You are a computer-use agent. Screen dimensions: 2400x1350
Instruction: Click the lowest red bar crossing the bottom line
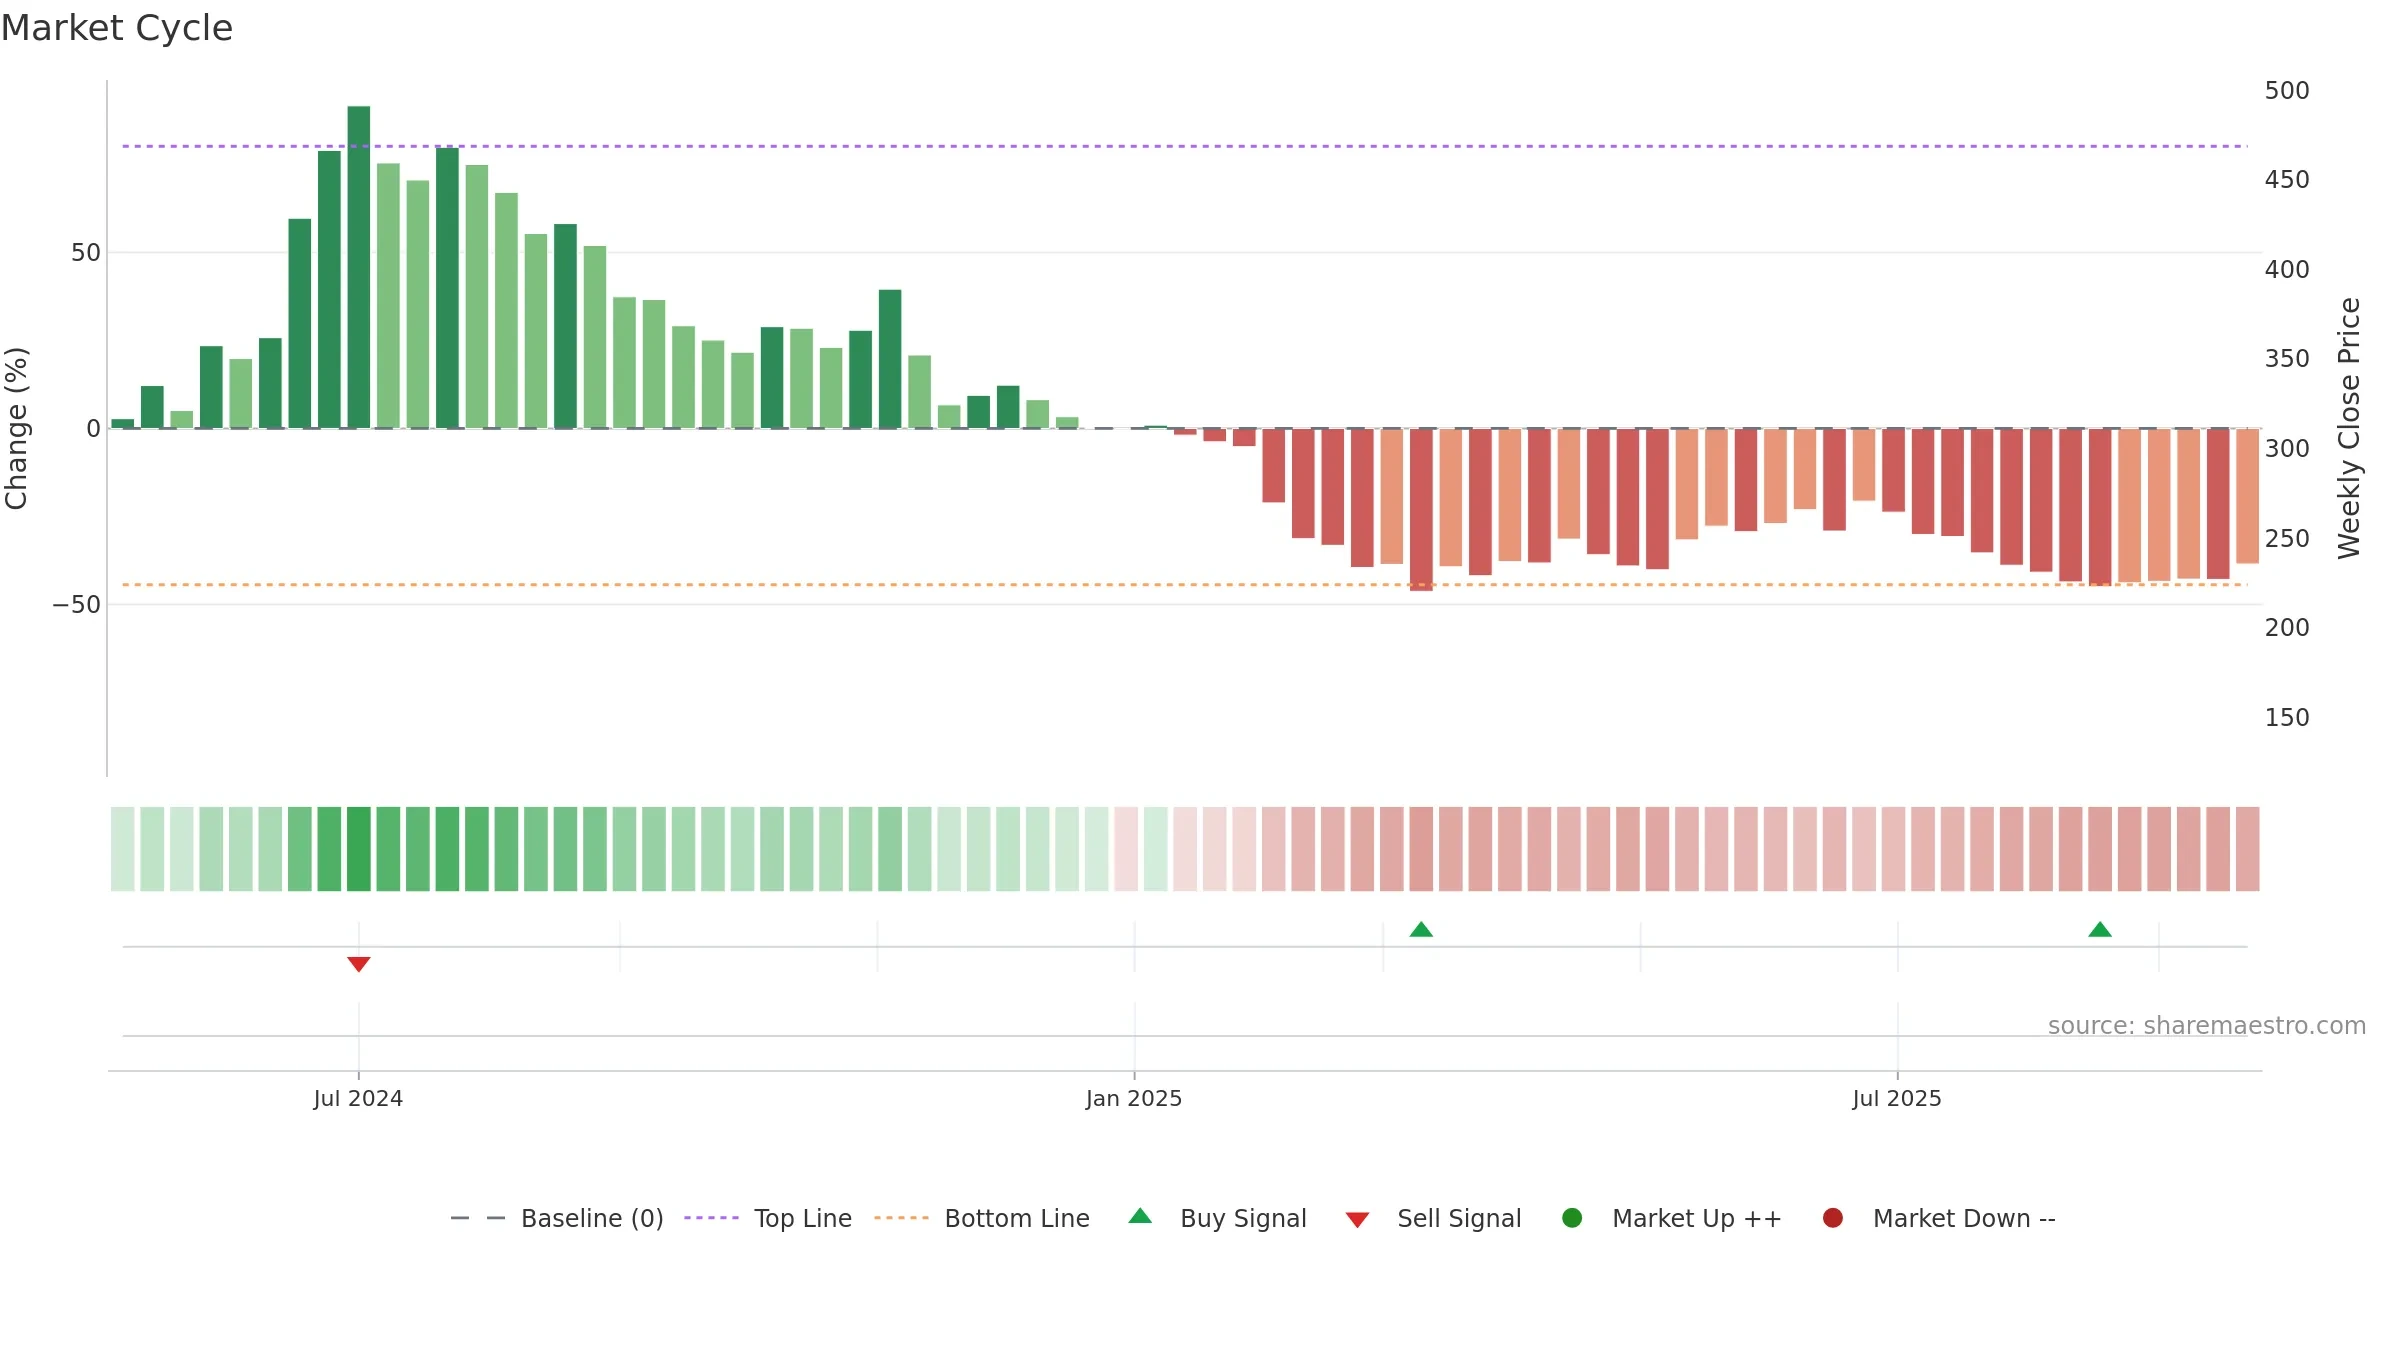[1421, 510]
